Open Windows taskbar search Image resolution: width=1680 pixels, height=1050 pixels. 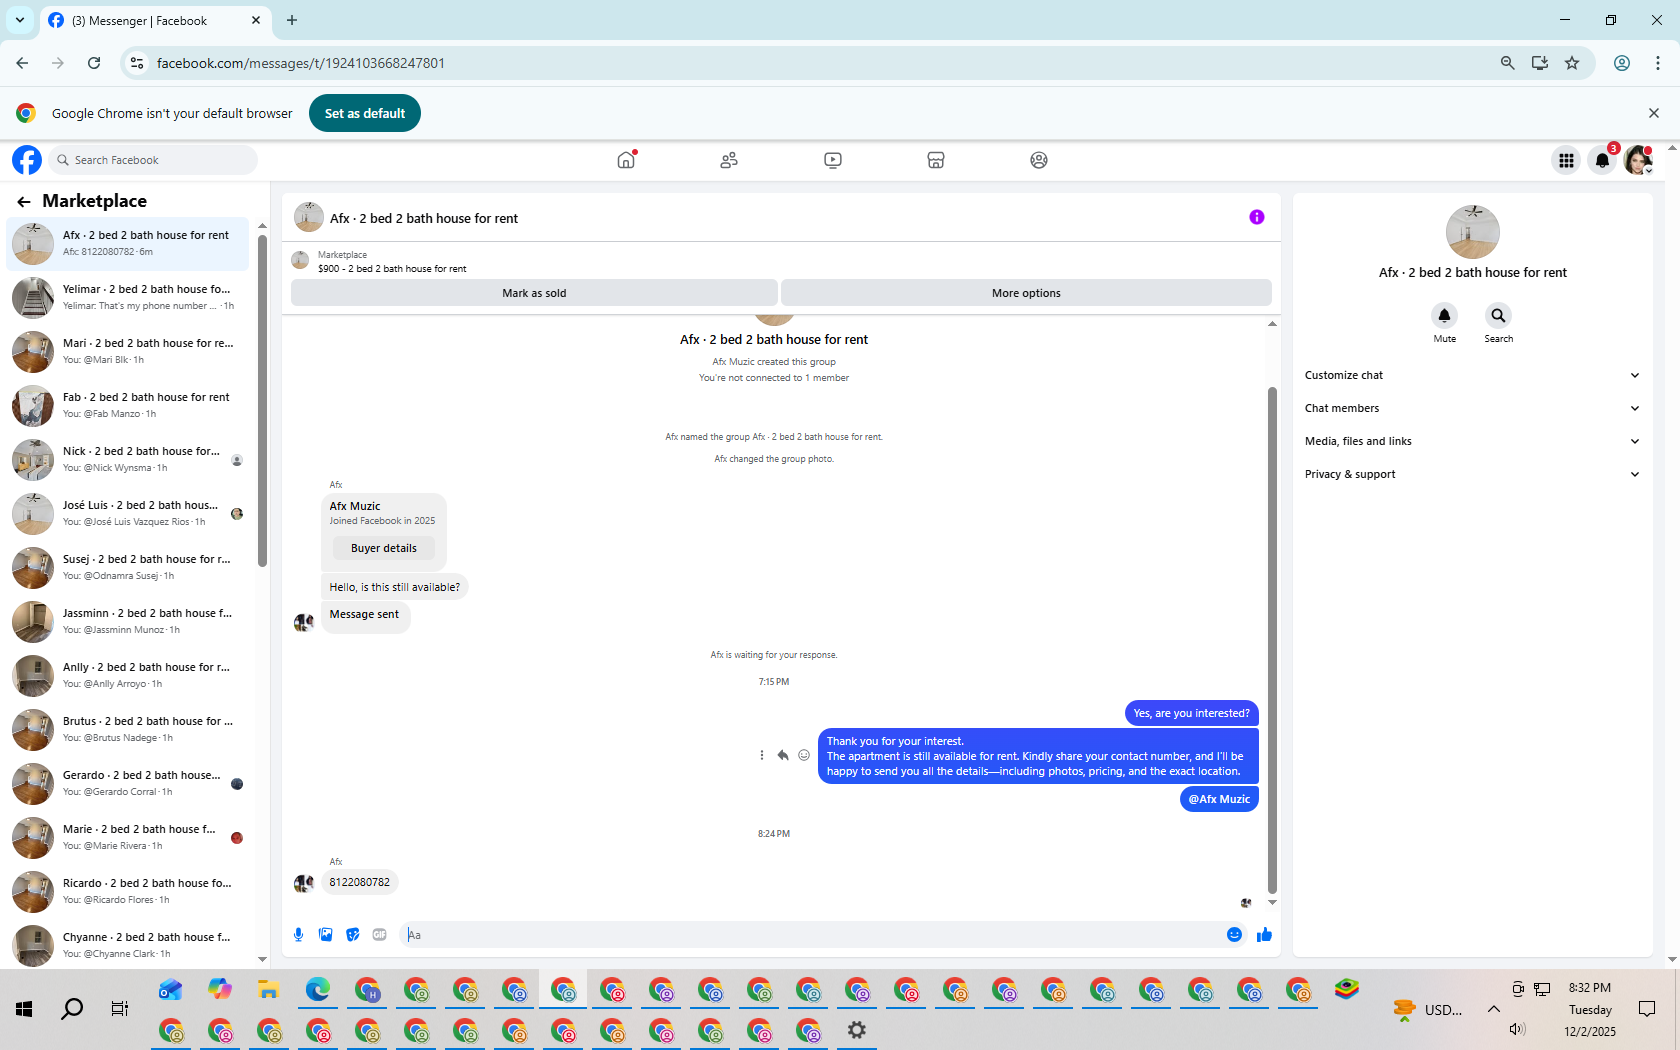click(72, 1009)
